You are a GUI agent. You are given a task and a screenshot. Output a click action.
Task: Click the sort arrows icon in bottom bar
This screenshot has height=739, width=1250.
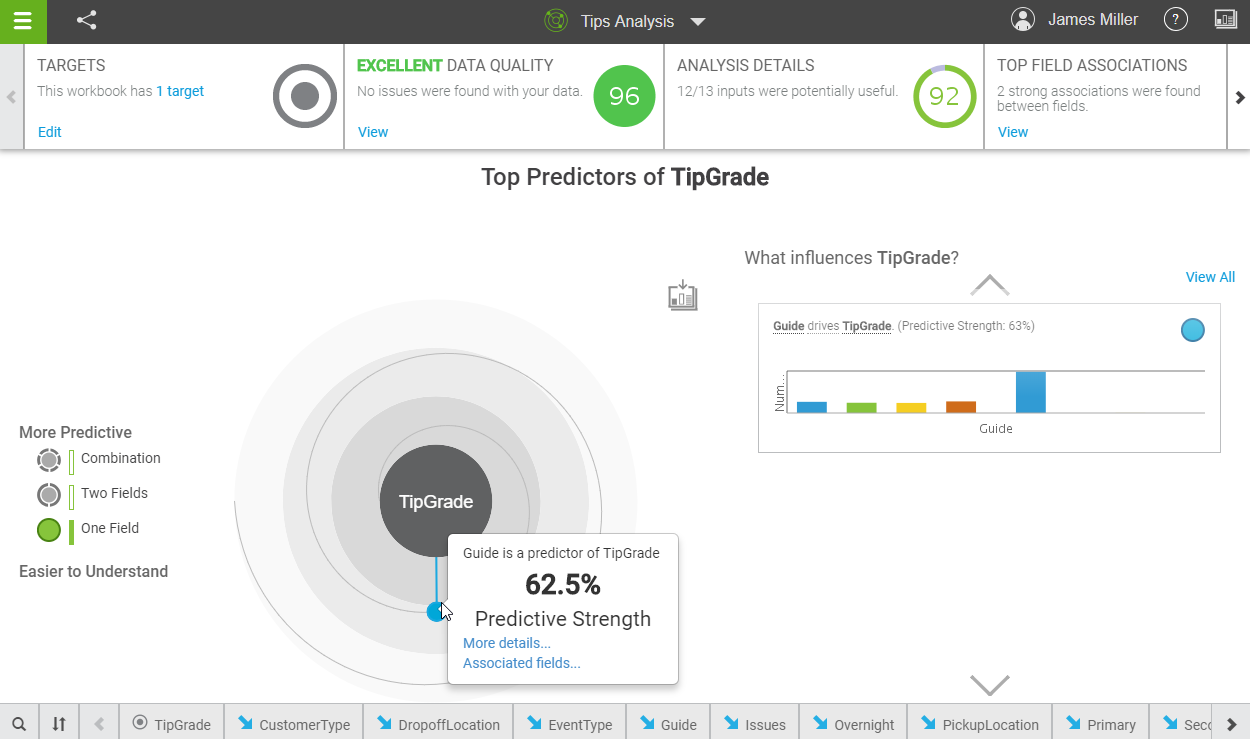pos(59,723)
